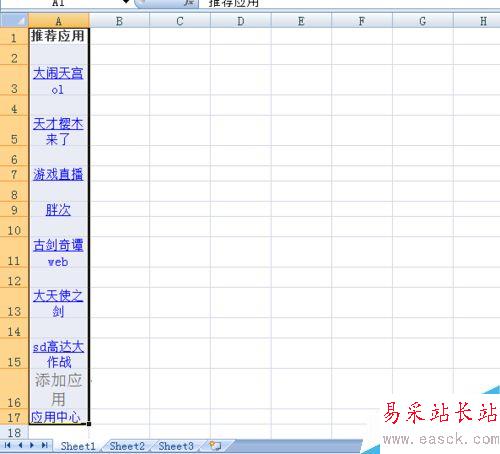
Task: Jump to first sheet with navigation arrow
Action: [7, 445]
